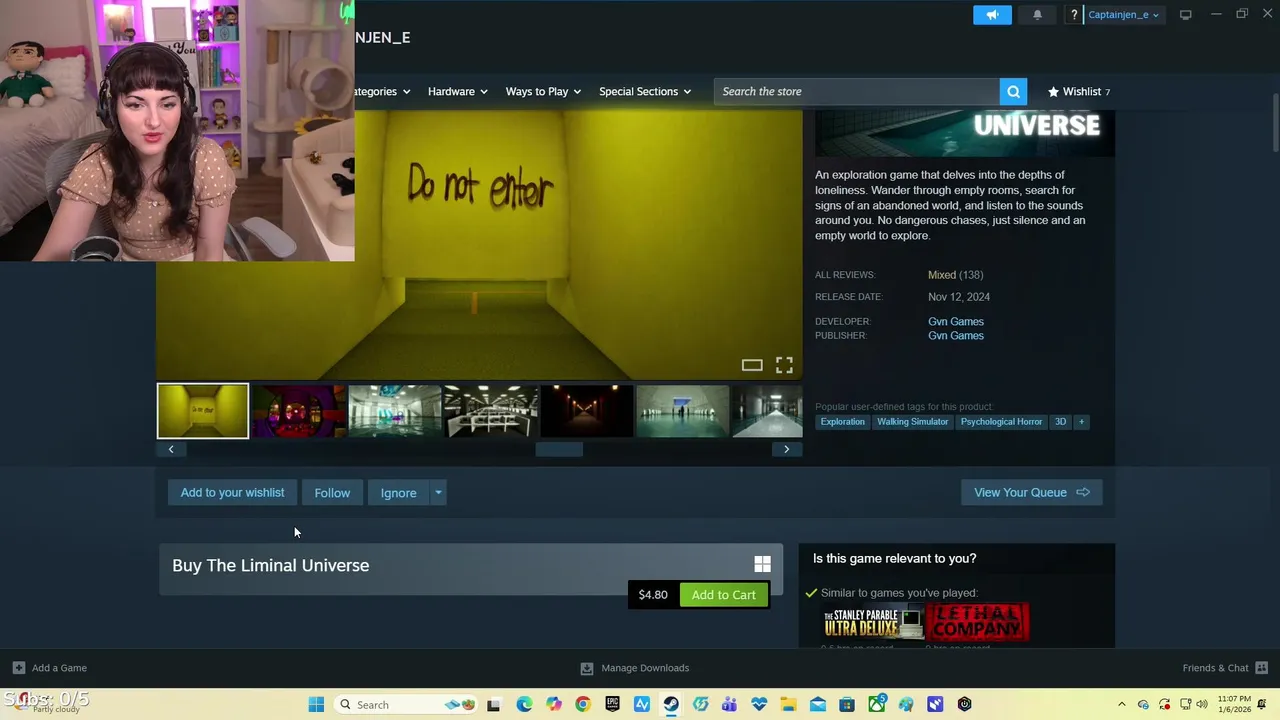Image resolution: width=1280 pixels, height=720 pixels.
Task: Open the Gvn Games developer link
Action: click(x=956, y=322)
